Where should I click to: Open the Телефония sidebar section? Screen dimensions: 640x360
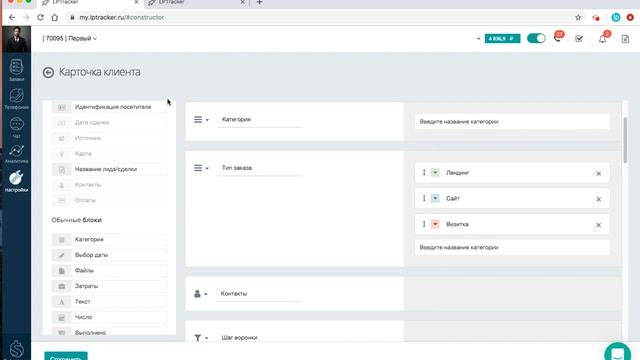16,99
